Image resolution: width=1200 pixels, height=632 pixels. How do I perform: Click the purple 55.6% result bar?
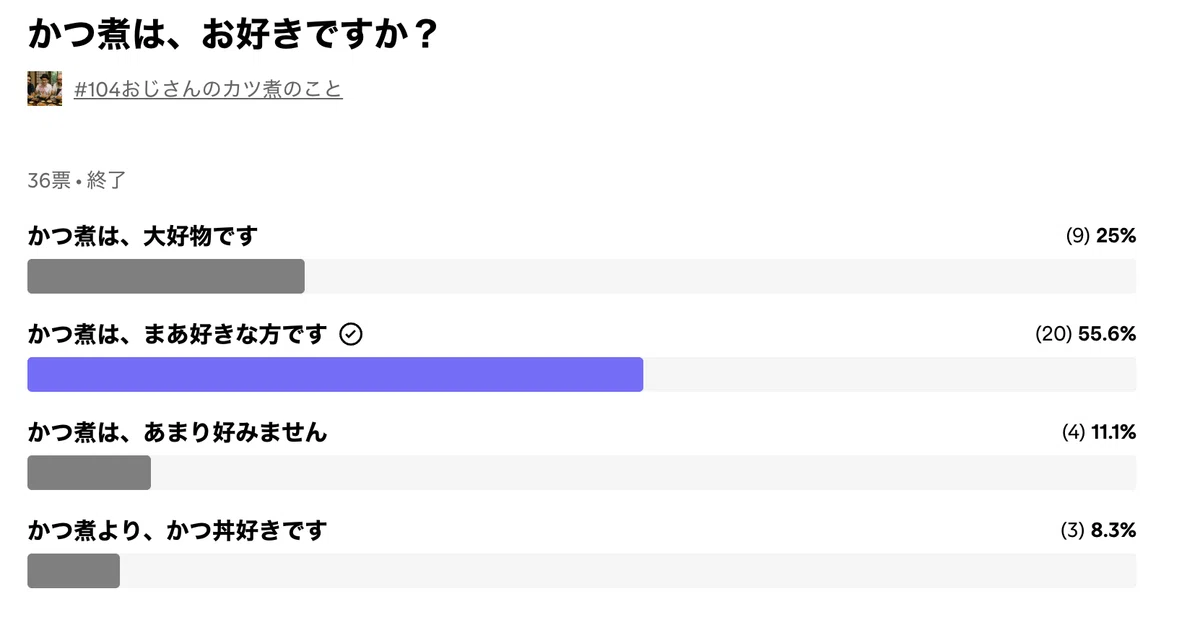pyautogui.click(x=335, y=374)
